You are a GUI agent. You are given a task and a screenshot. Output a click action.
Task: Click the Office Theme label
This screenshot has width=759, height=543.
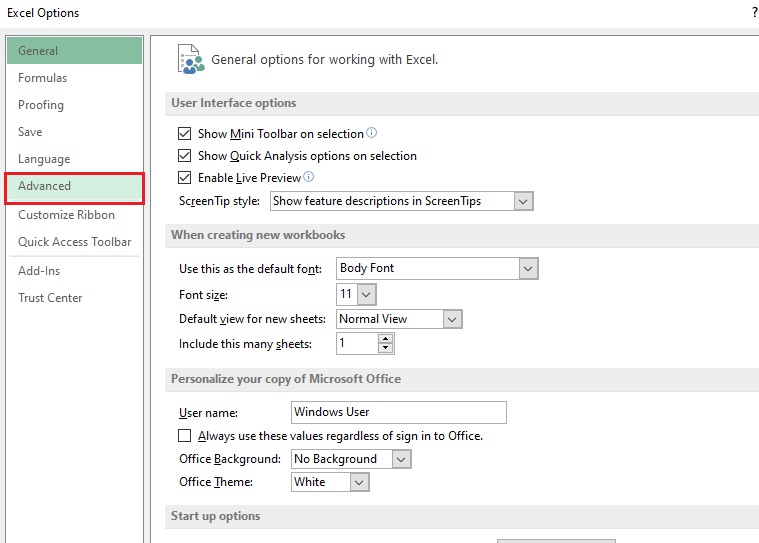point(216,482)
